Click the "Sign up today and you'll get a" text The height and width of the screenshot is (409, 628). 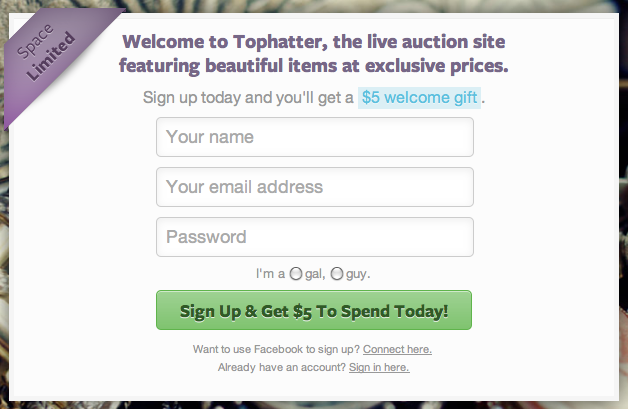point(248,99)
